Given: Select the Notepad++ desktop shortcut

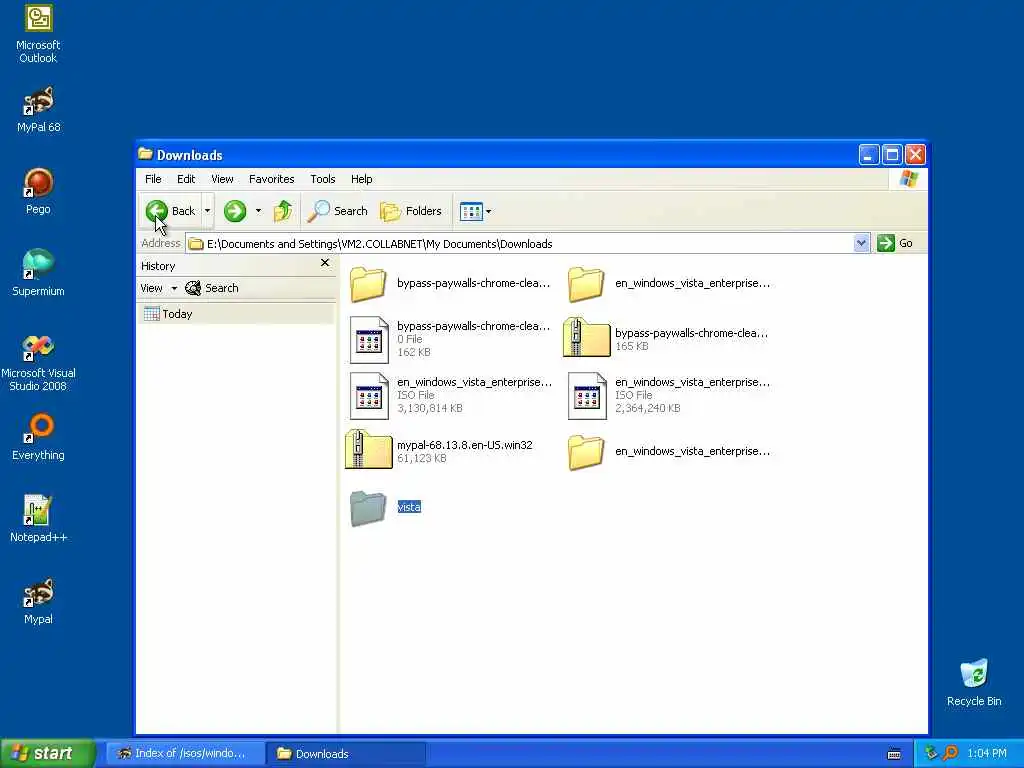Looking at the screenshot, I should pos(38,519).
